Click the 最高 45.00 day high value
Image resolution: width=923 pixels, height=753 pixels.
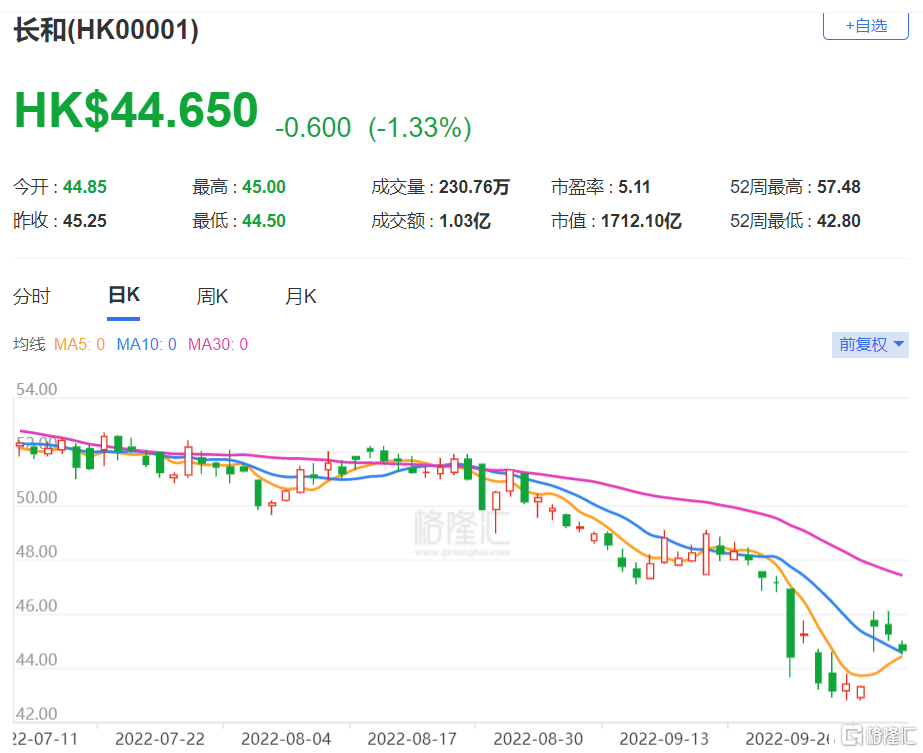point(264,187)
